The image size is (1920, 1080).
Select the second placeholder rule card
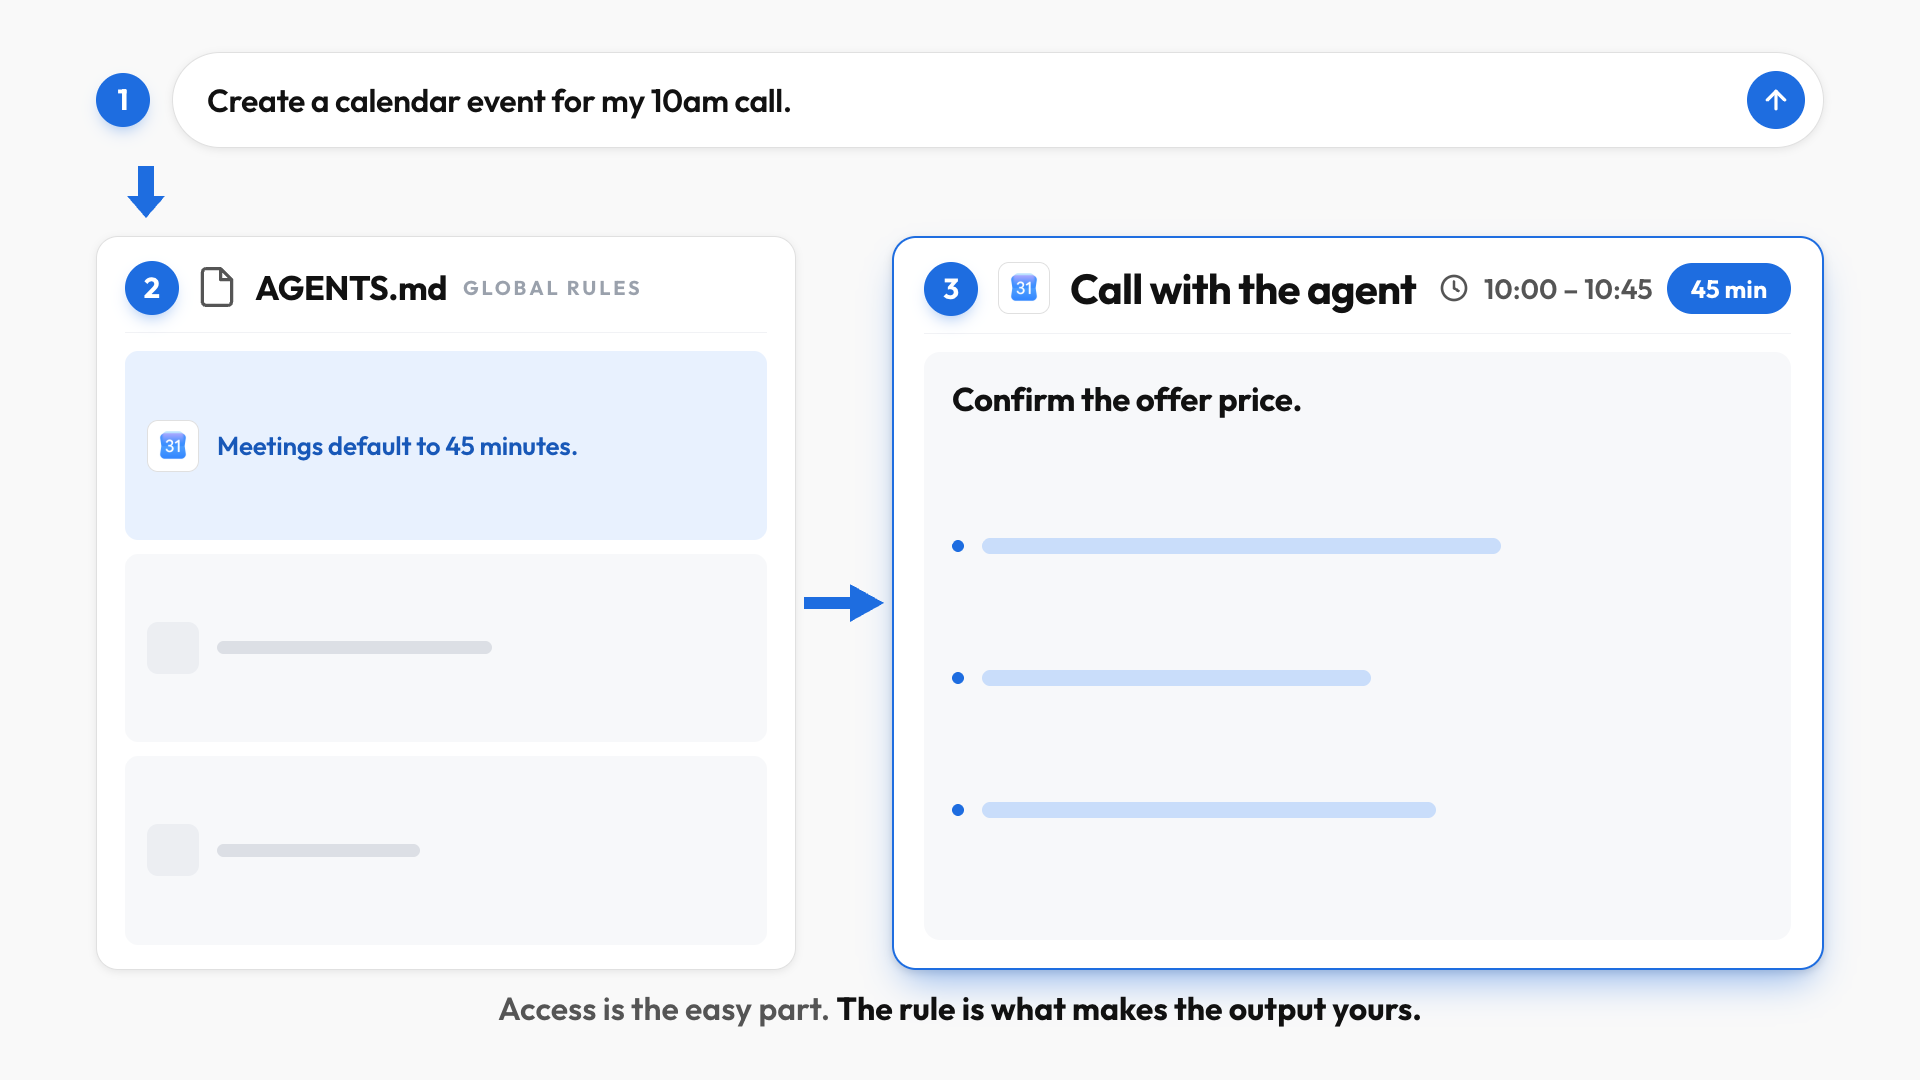click(446, 648)
